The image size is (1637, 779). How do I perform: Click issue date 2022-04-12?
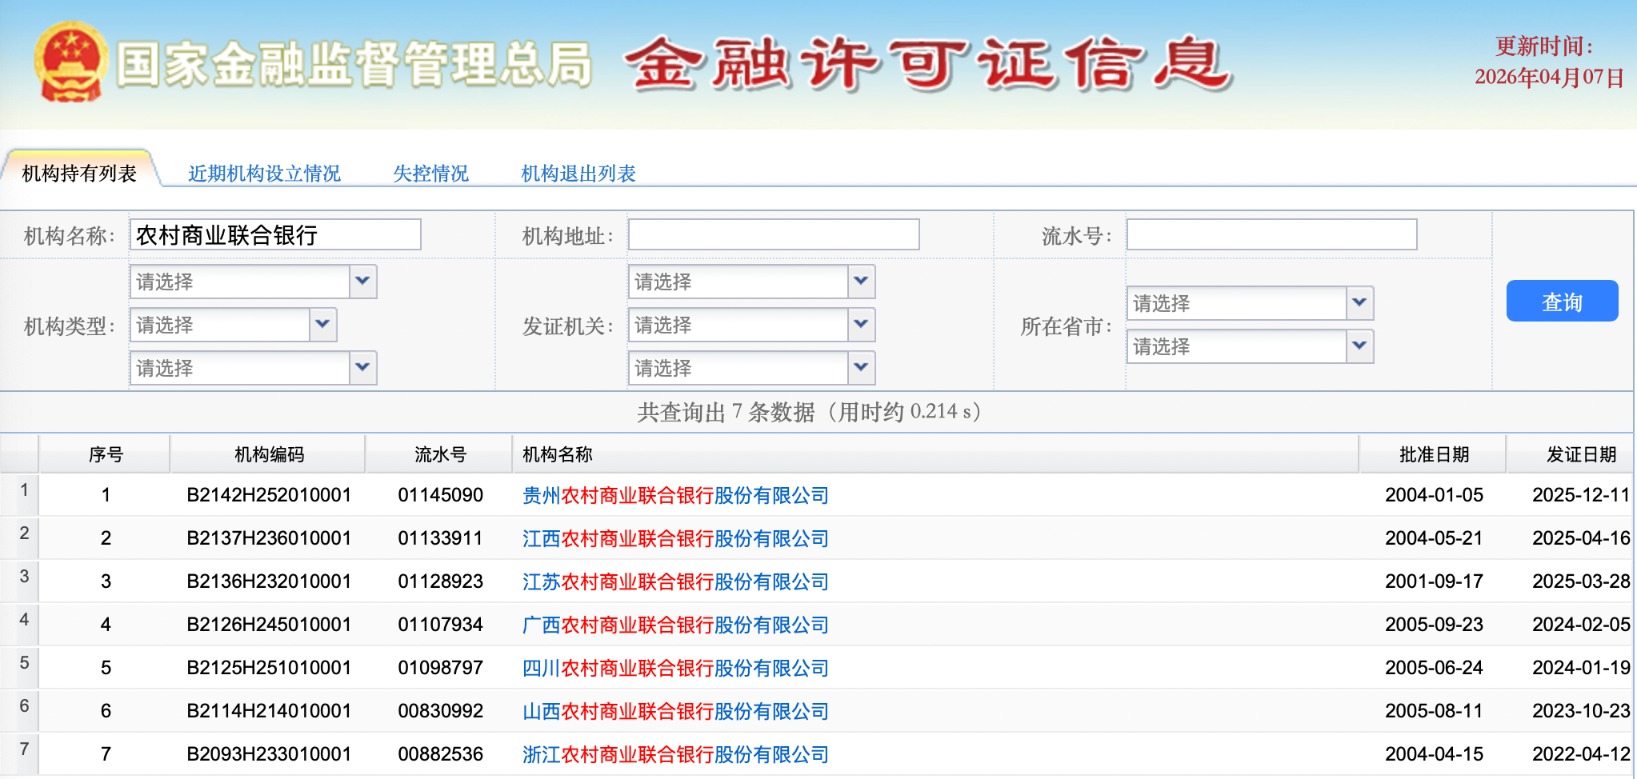(x=1581, y=754)
